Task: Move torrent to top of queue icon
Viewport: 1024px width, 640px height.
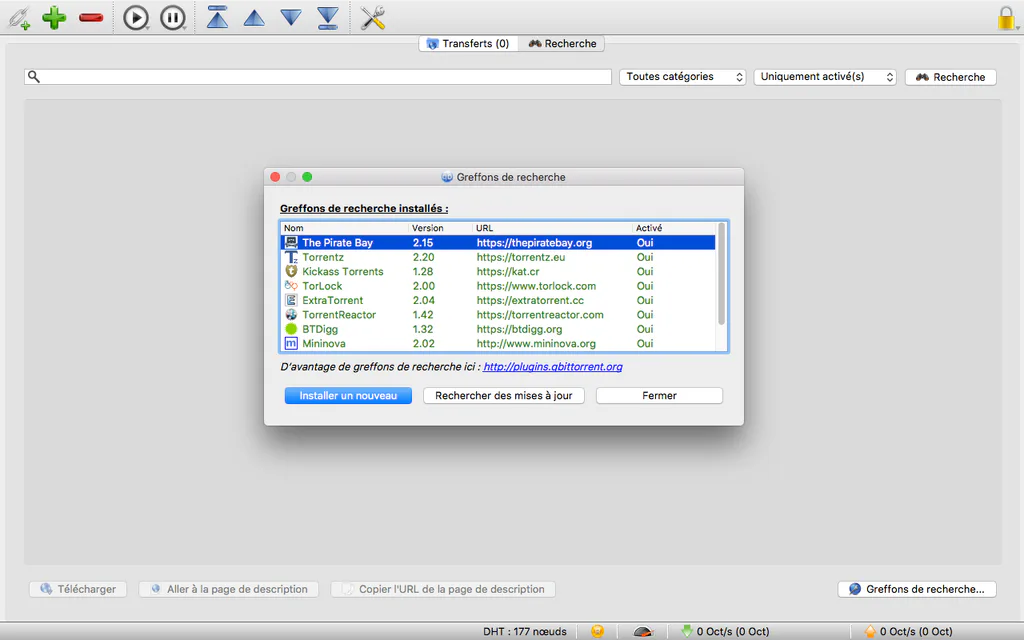Action: (217, 18)
